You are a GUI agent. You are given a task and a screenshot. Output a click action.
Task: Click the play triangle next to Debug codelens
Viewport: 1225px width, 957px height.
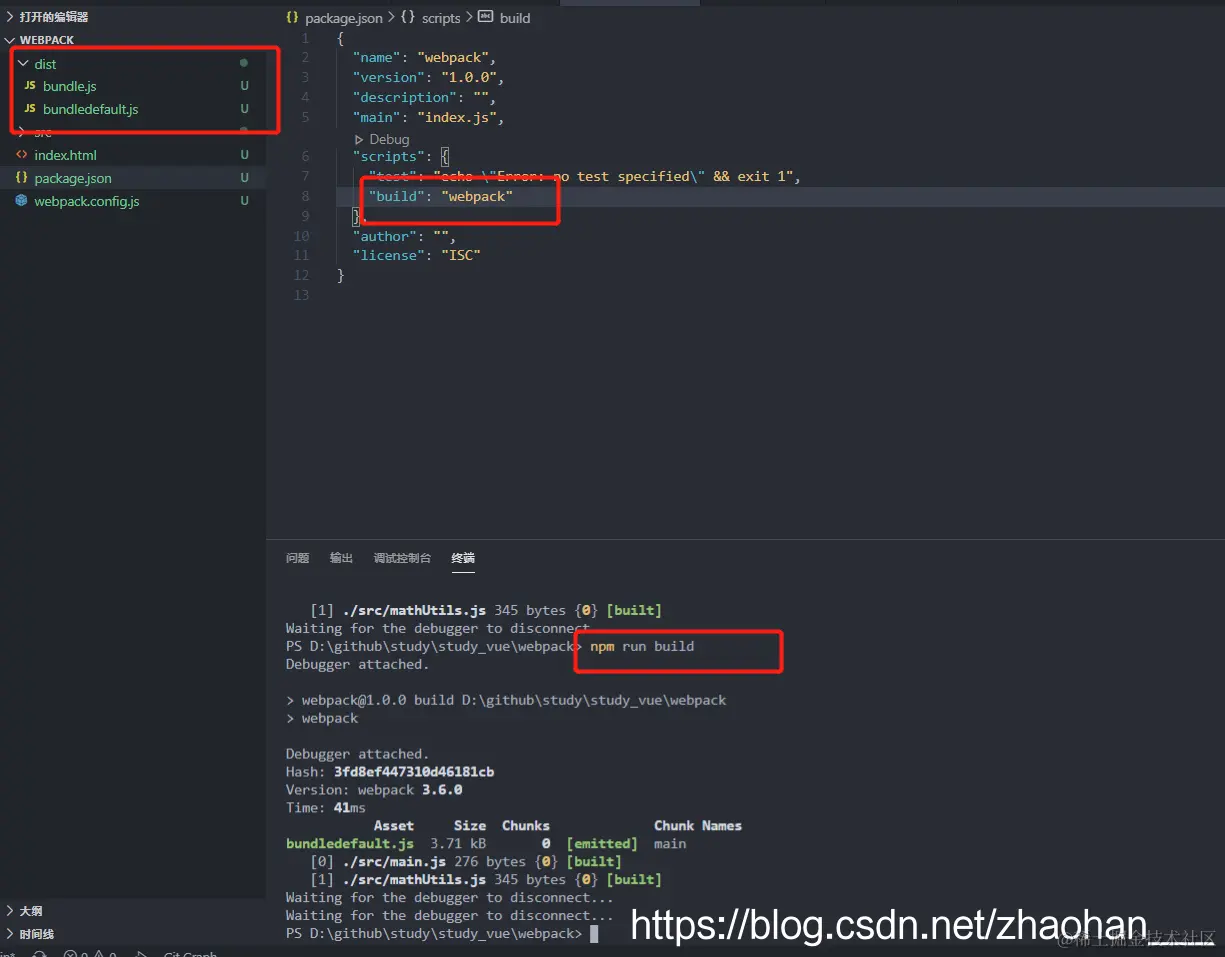359,140
